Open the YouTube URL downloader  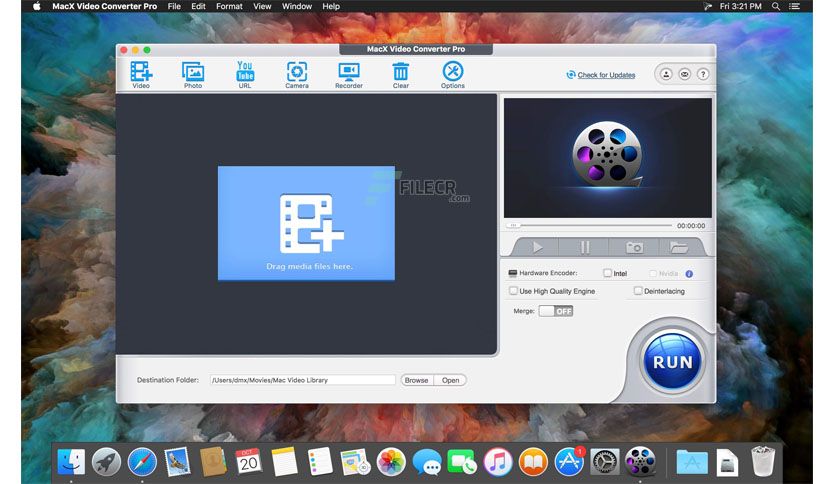pos(245,74)
